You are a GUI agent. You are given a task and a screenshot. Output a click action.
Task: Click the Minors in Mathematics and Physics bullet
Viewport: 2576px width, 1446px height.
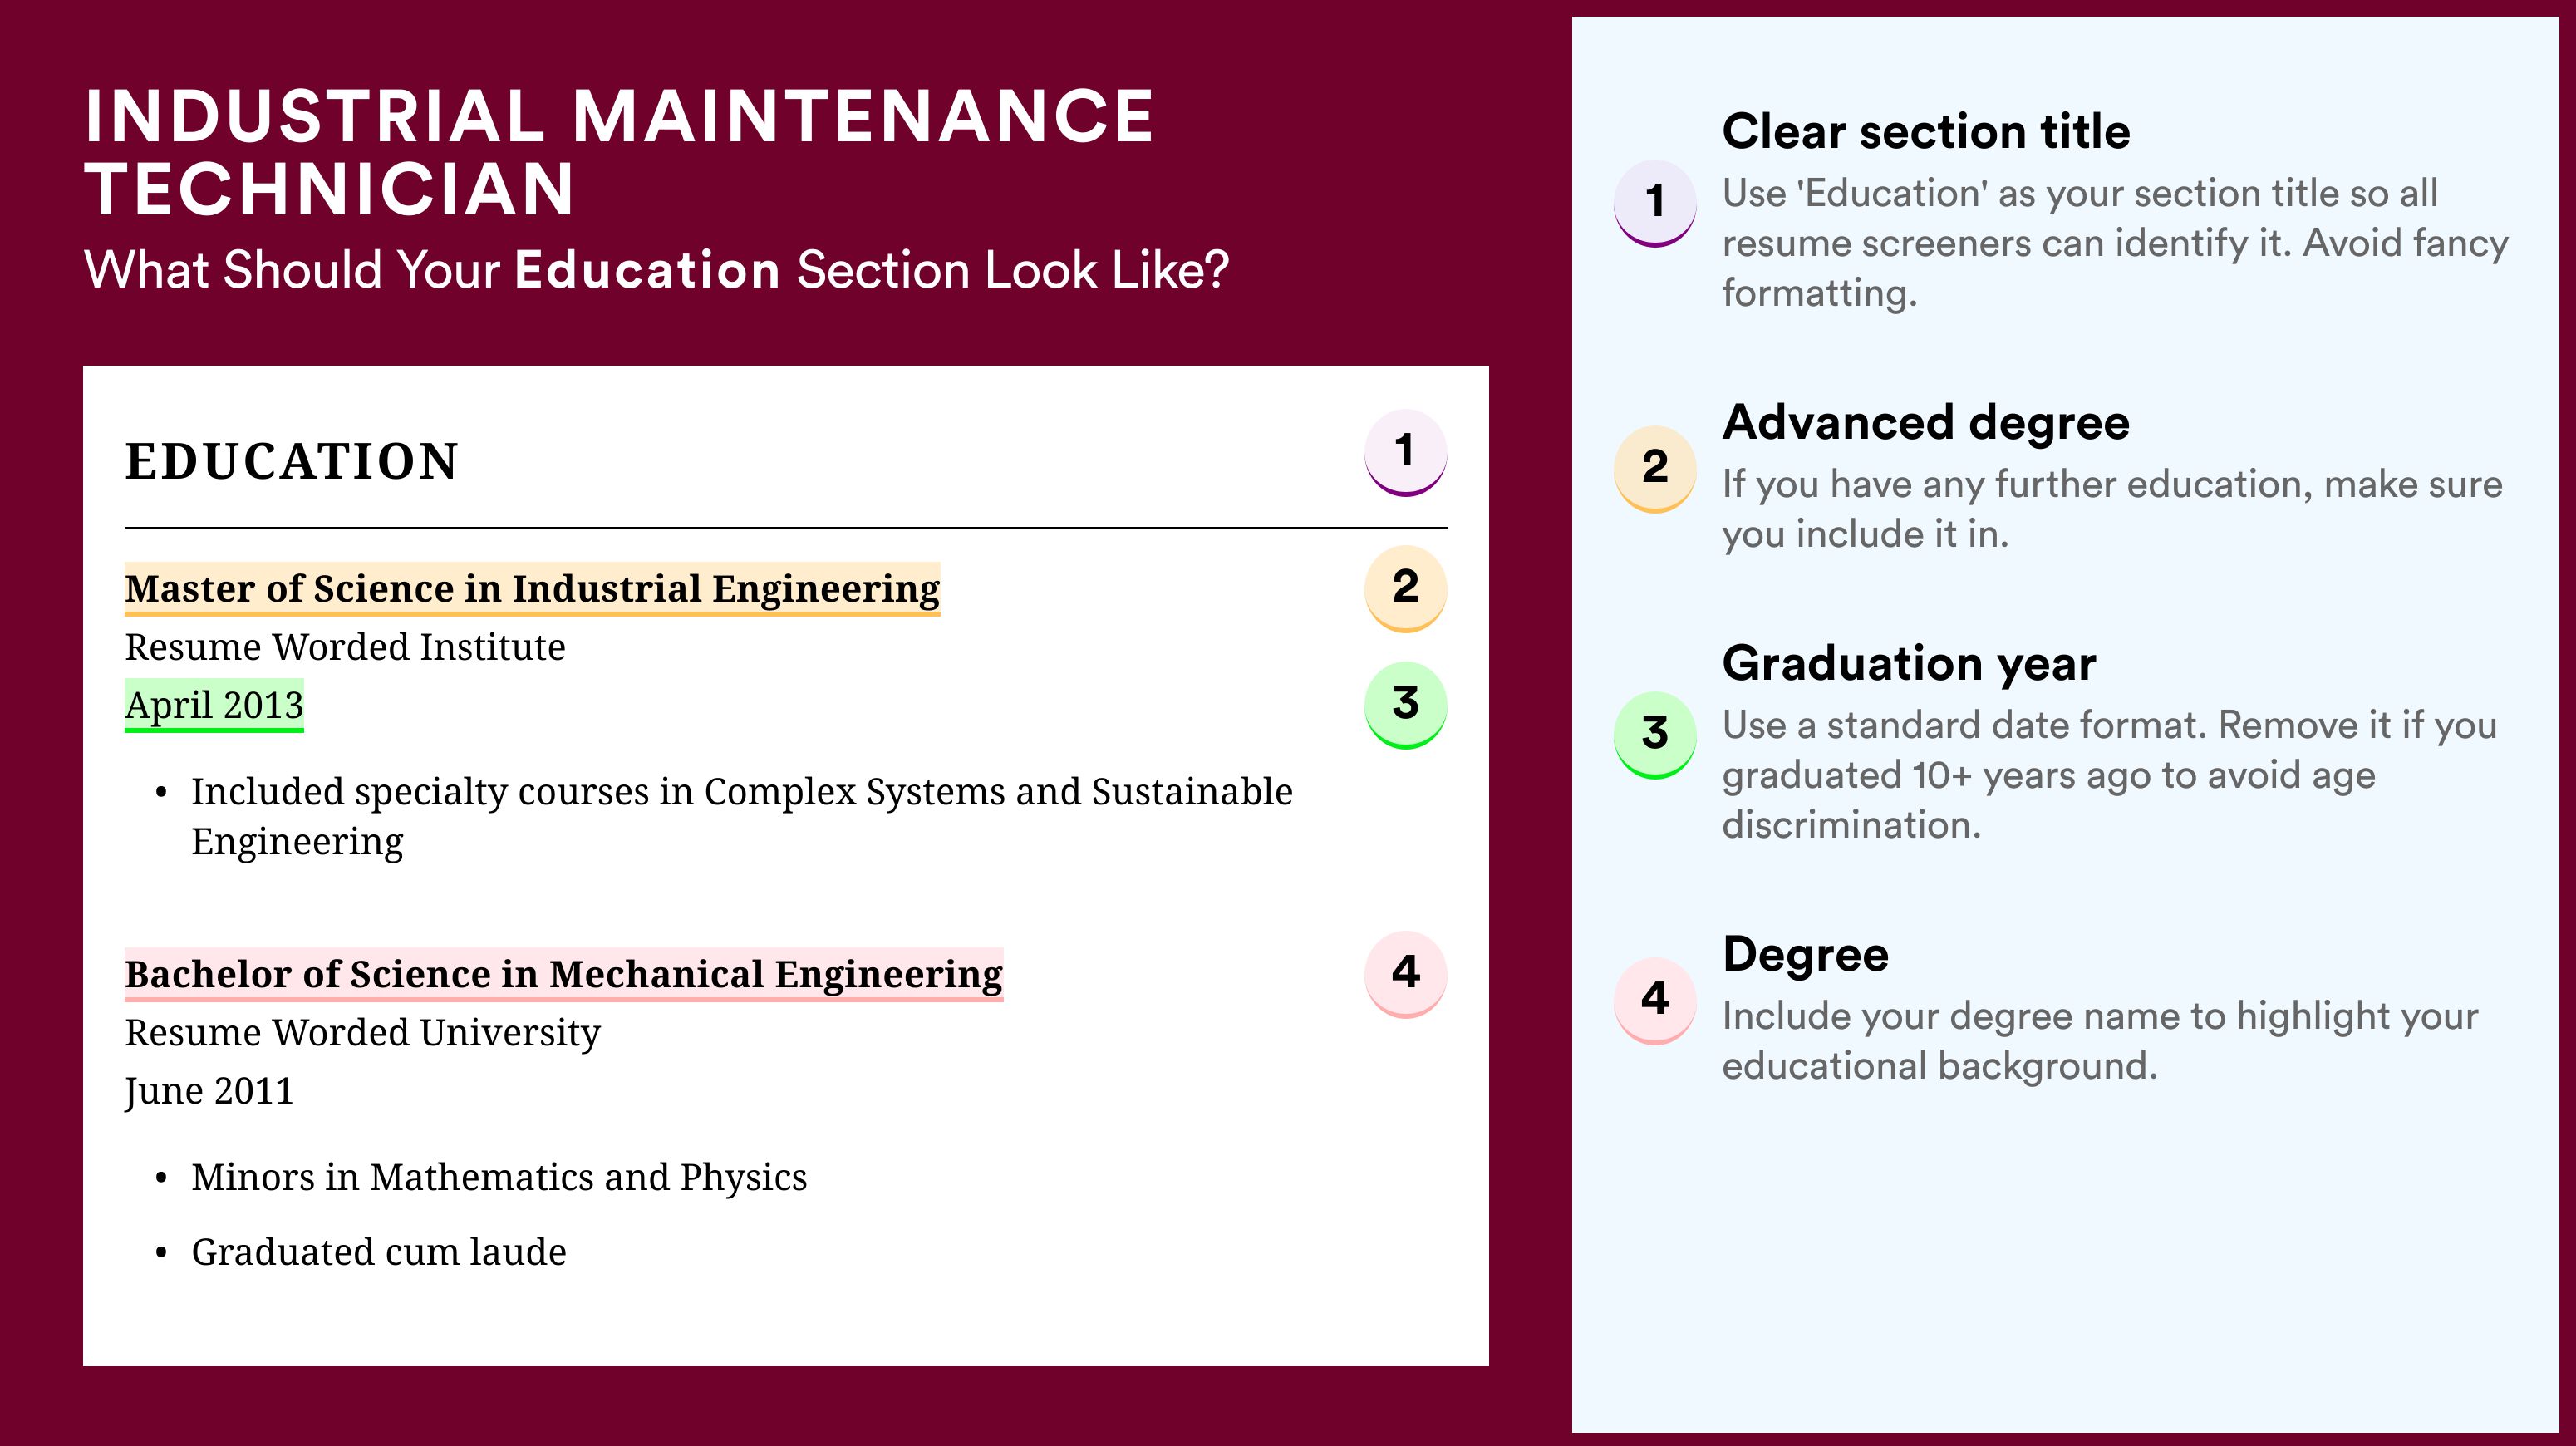click(499, 1178)
